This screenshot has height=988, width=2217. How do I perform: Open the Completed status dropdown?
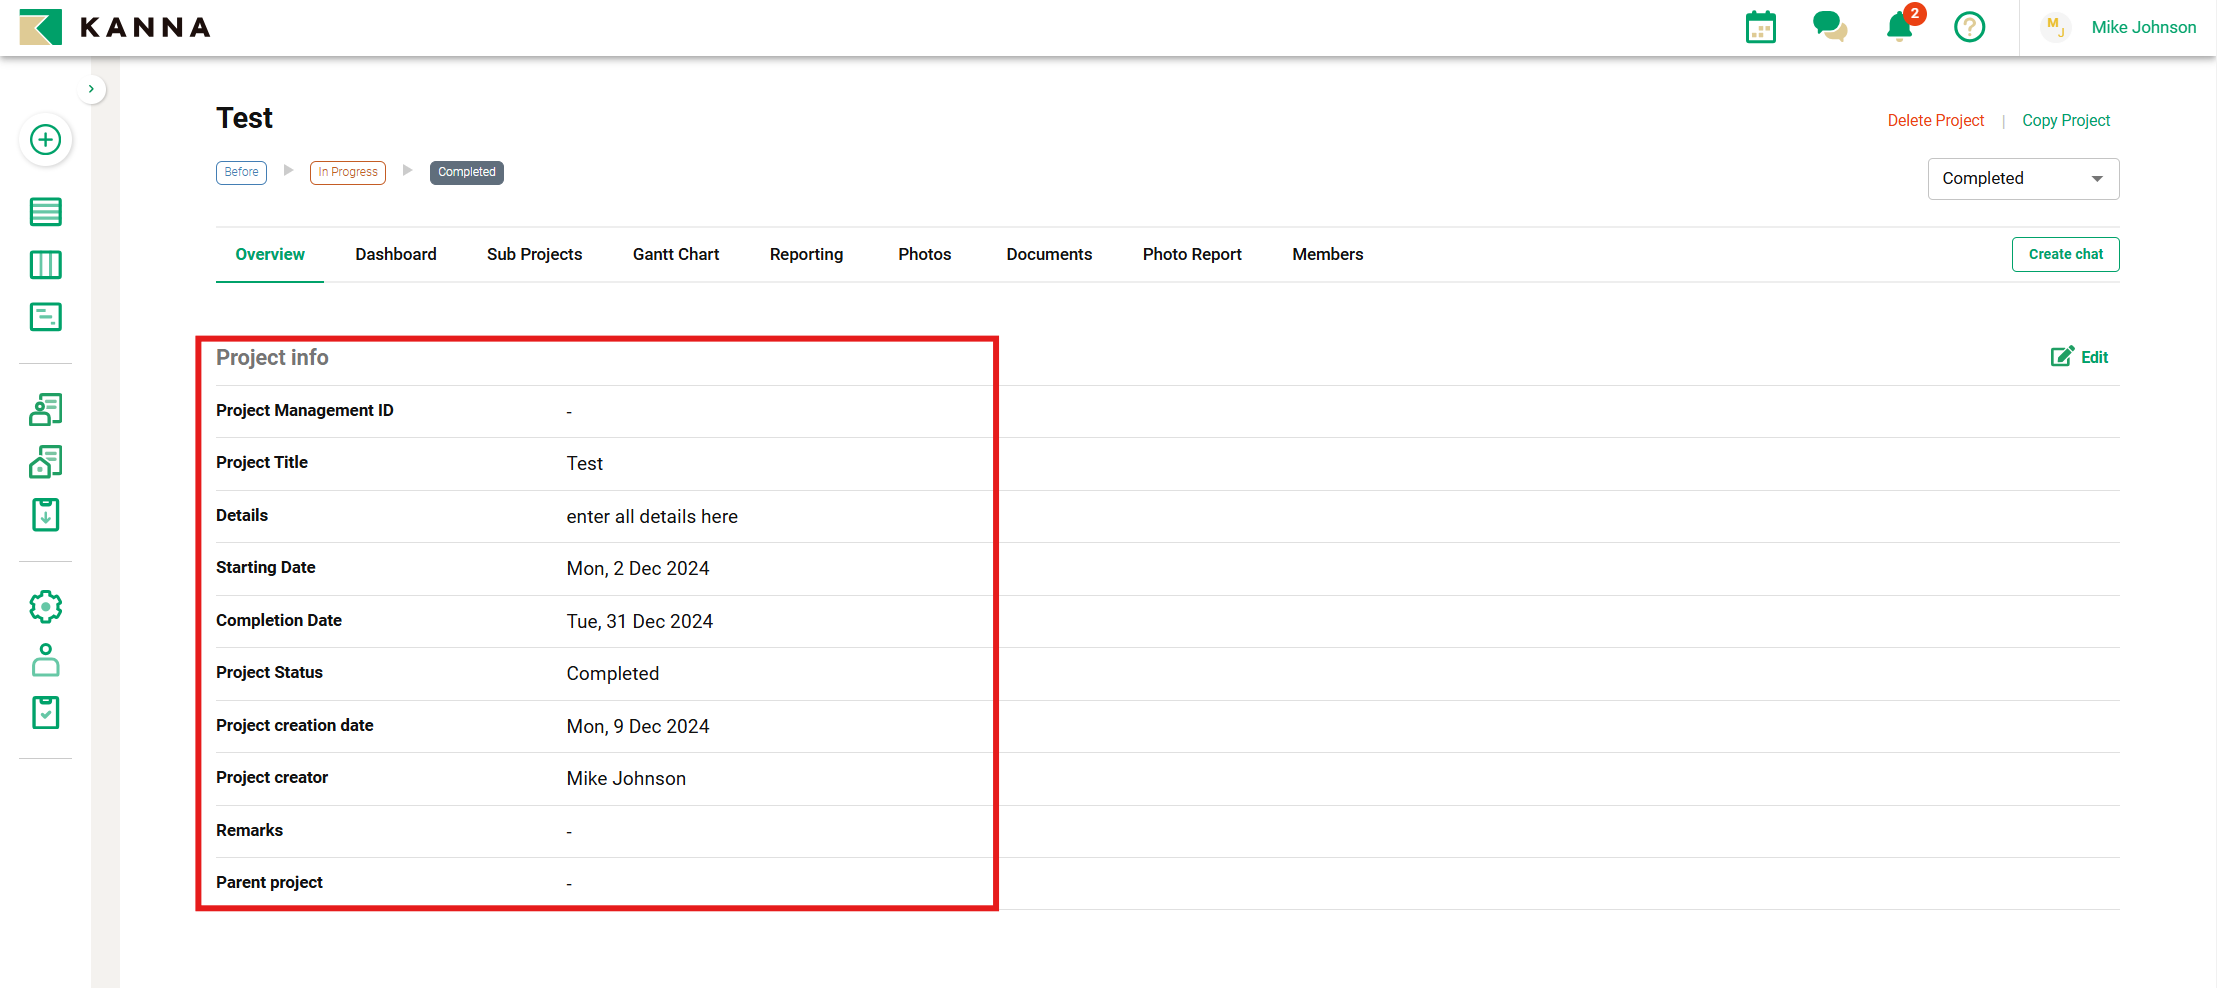pyautogui.click(x=2022, y=179)
